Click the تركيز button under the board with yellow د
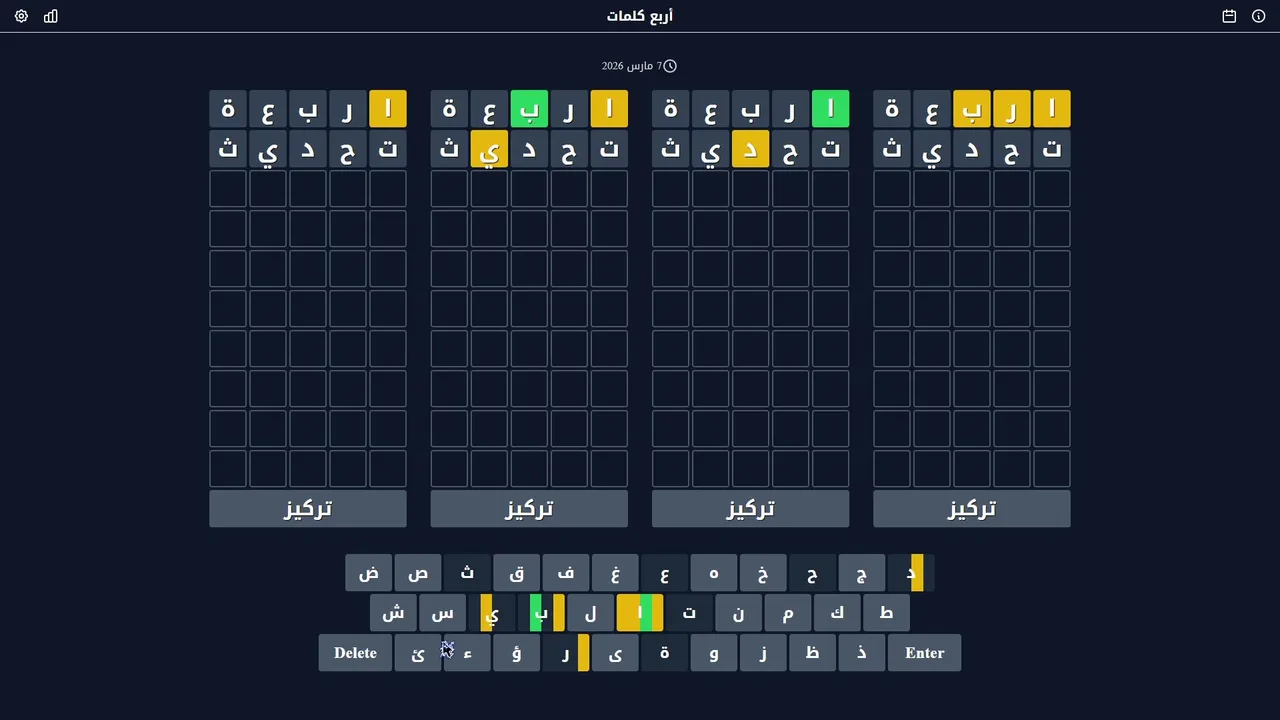Screen dimensions: 1280x720 point(750,509)
